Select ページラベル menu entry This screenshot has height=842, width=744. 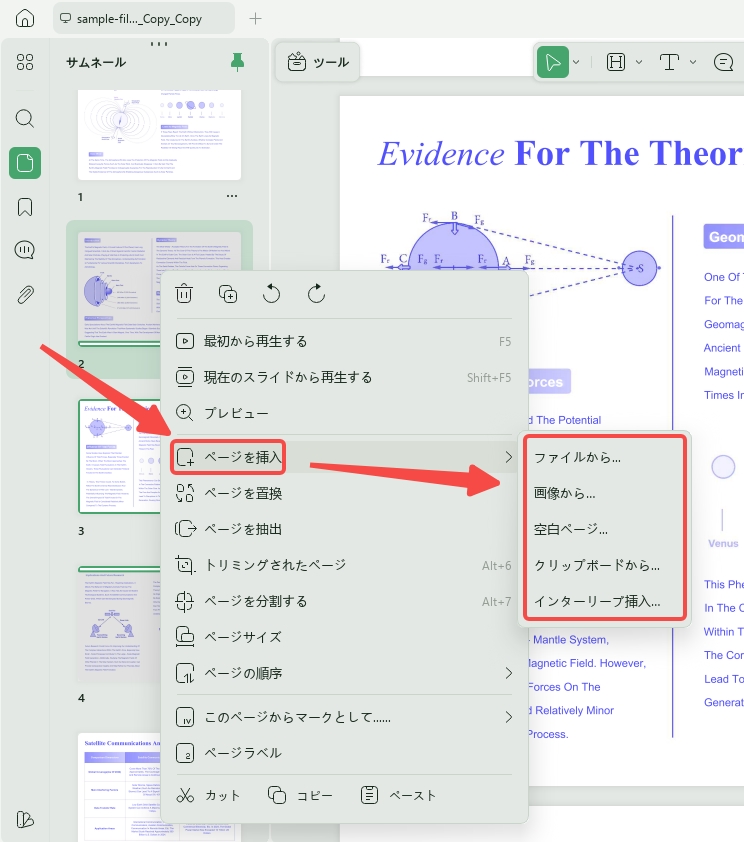coord(344,753)
